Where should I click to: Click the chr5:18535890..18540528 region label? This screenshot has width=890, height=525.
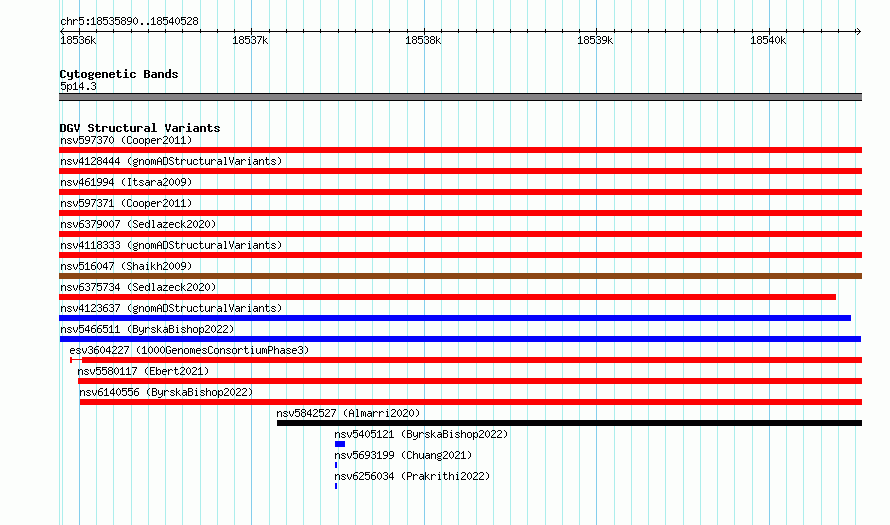(129, 22)
